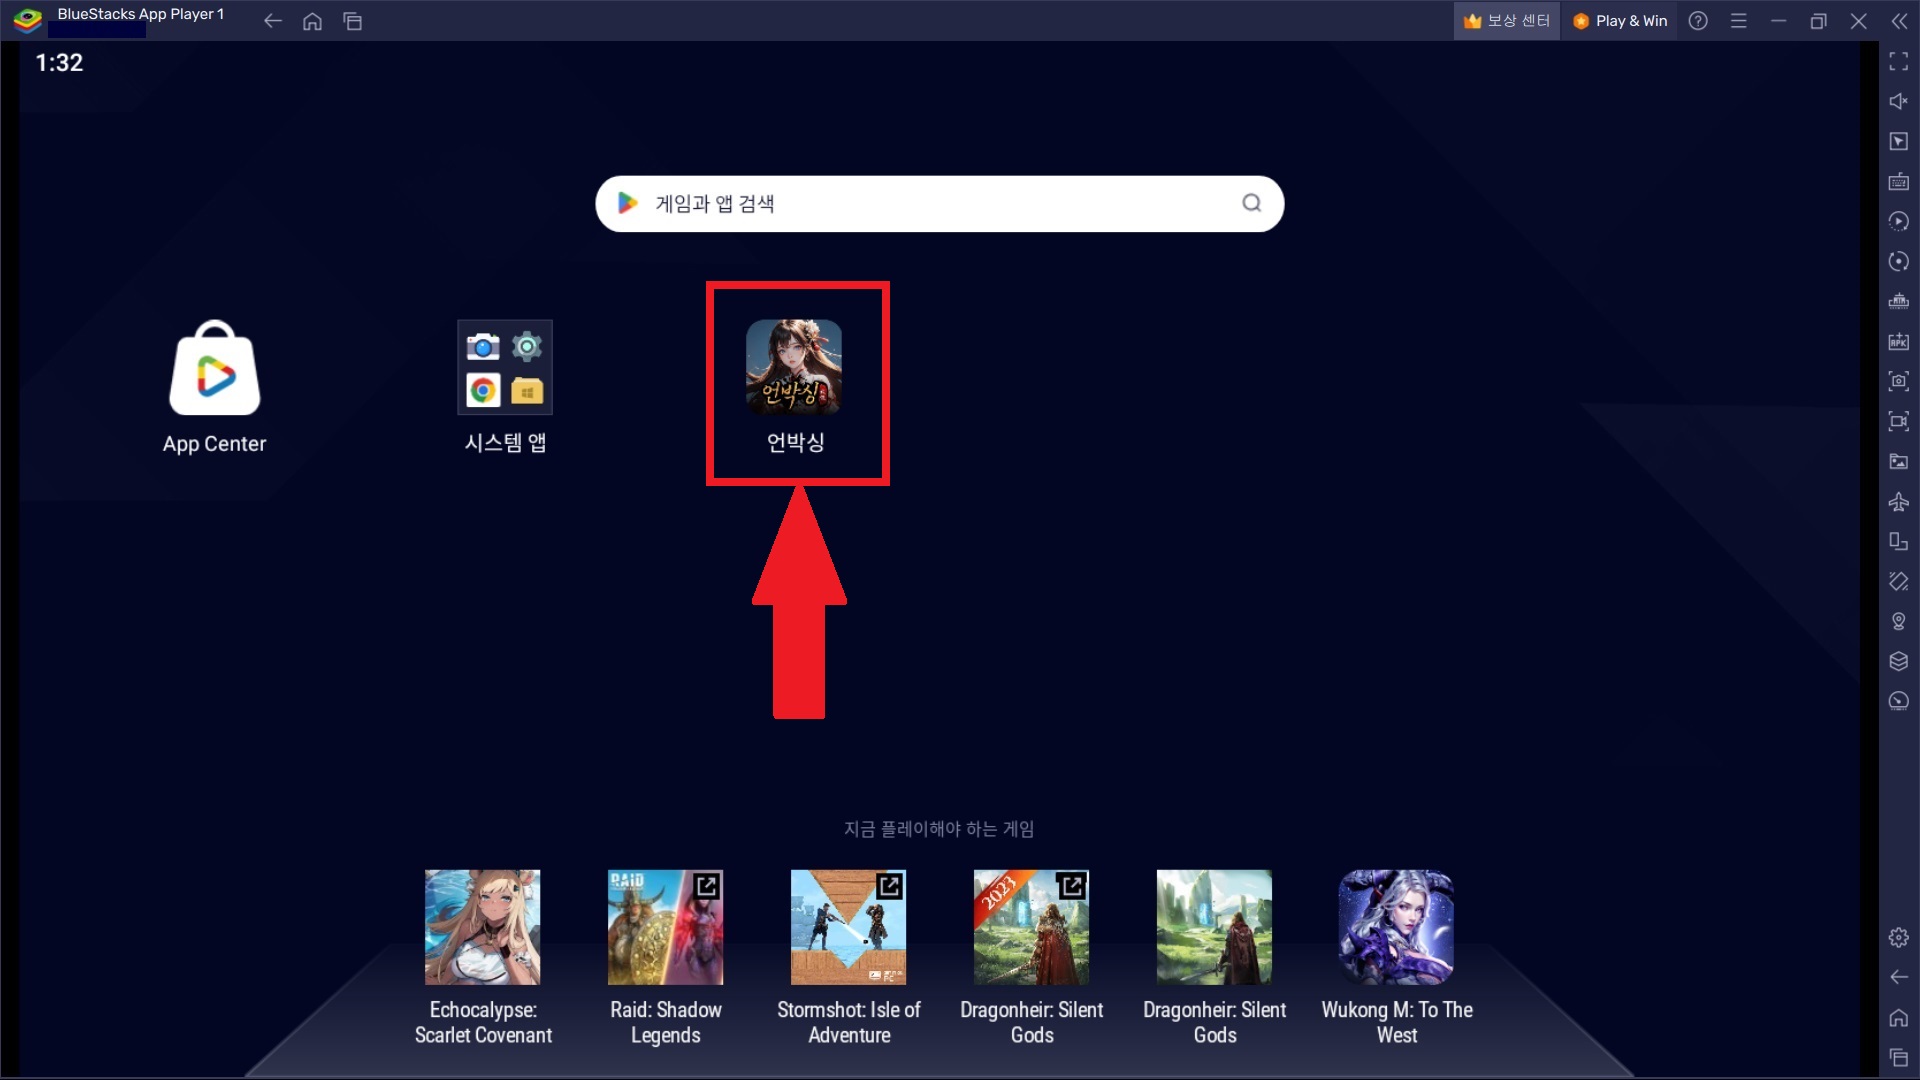
Task: Toggle airplane mode icon in sidebar
Action: pyautogui.click(x=1899, y=501)
